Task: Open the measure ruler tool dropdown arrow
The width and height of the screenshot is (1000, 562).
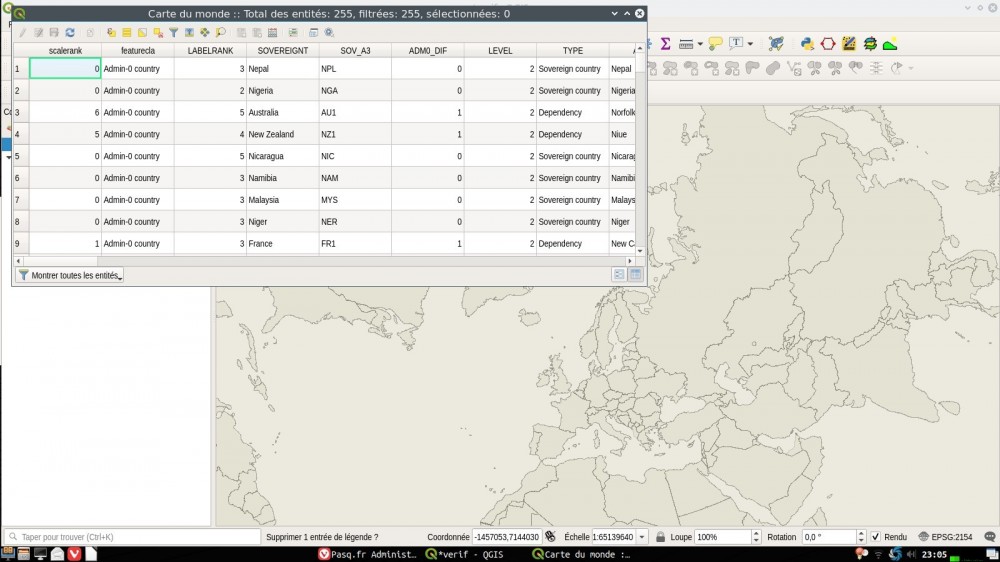Action: [x=700, y=44]
